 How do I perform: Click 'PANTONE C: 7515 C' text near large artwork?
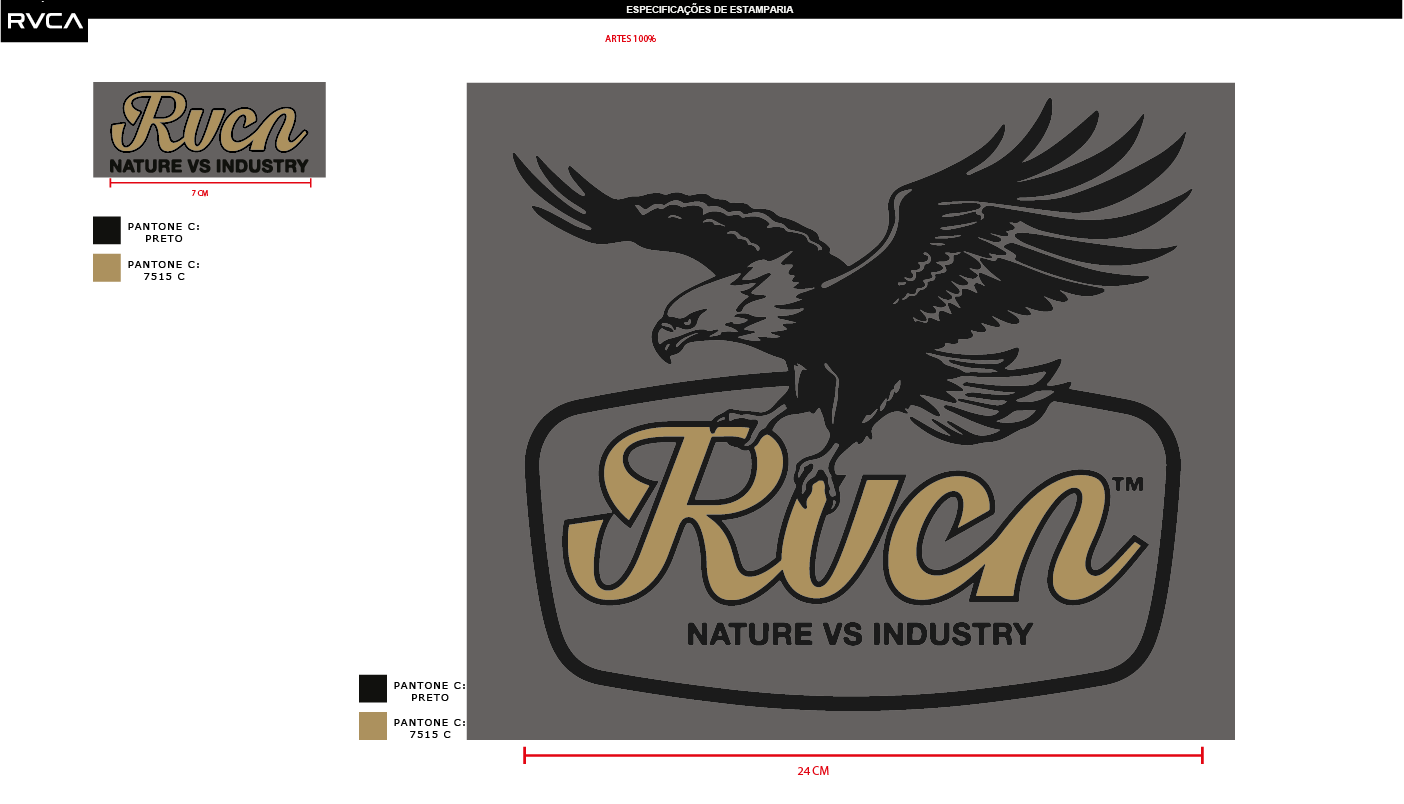coord(430,728)
